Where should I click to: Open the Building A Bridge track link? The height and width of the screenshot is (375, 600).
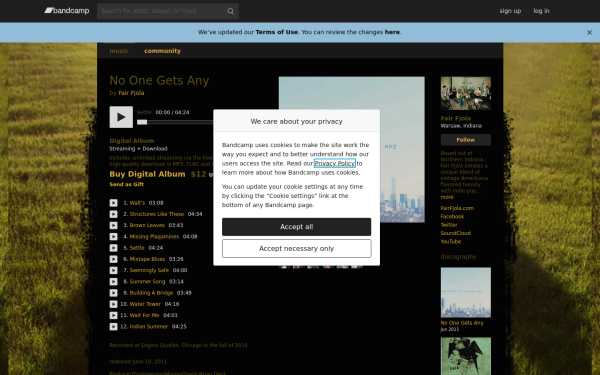click(x=151, y=293)
